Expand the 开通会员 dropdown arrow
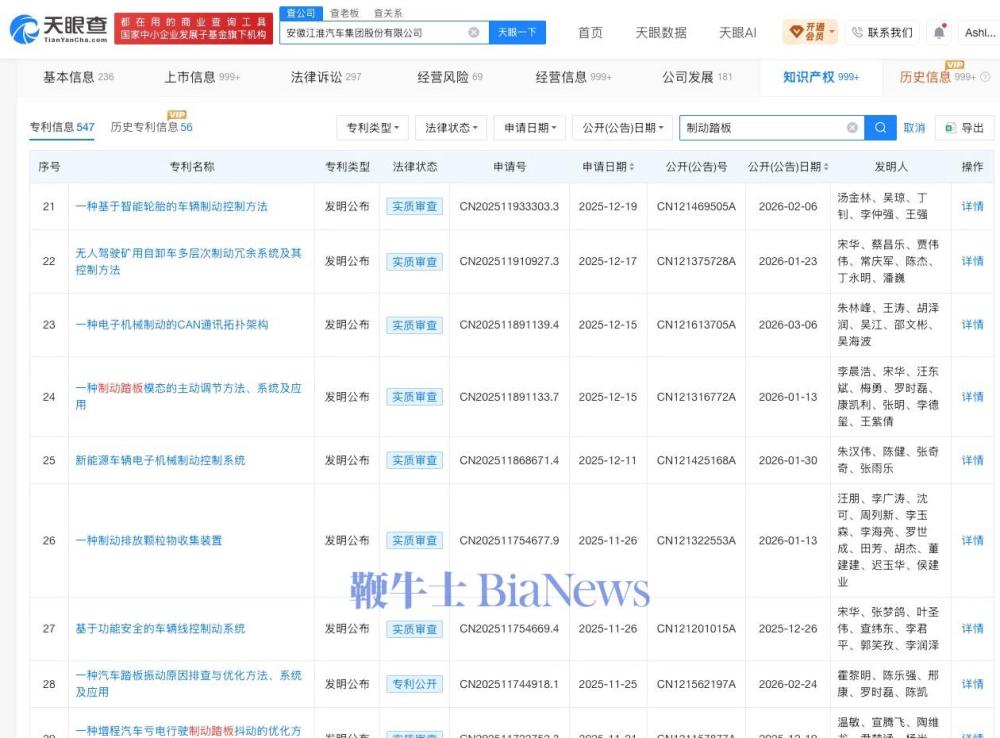Viewport: 1000px width, 738px height. (832, 31)
